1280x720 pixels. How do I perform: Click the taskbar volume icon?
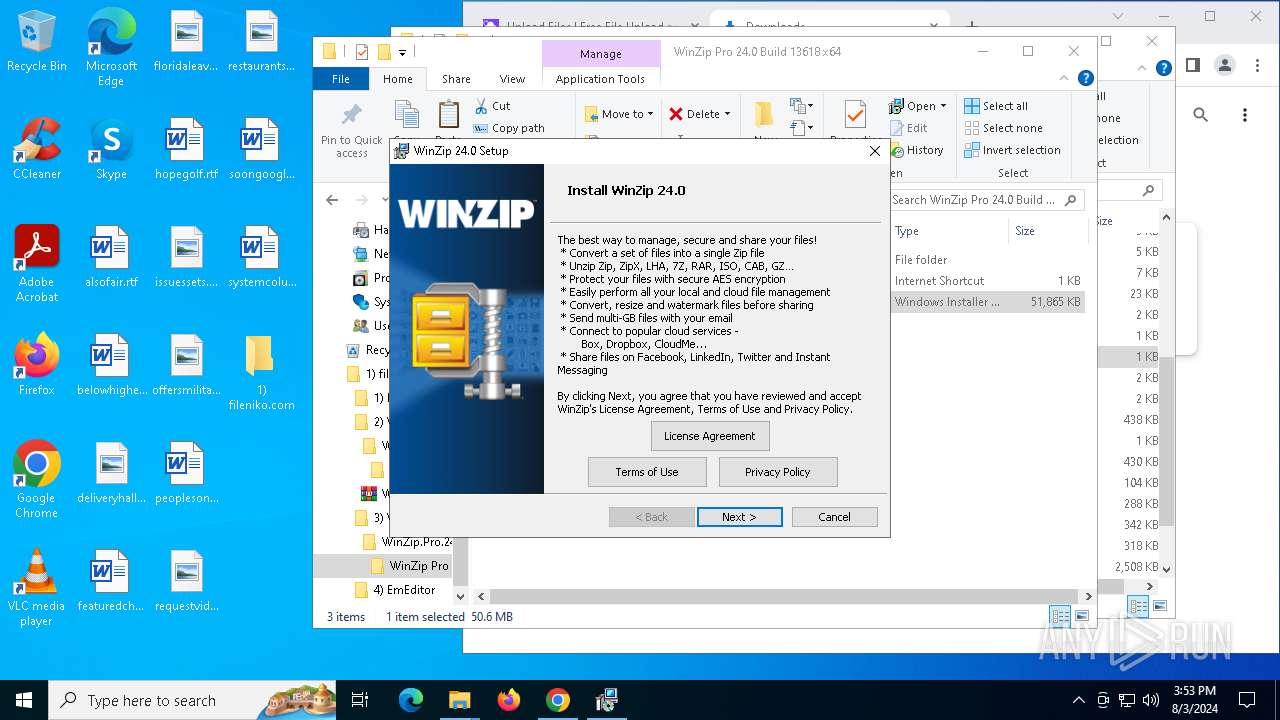tap(1151, 700)
